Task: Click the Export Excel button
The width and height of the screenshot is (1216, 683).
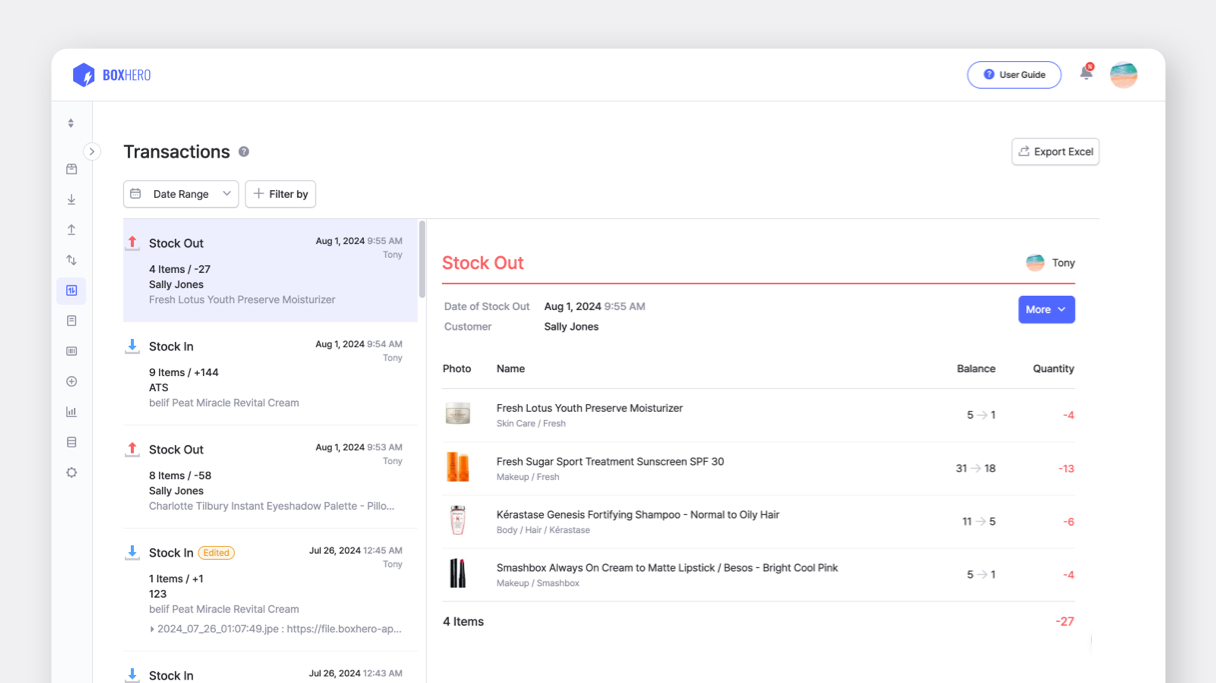Action: (1055, 151)
